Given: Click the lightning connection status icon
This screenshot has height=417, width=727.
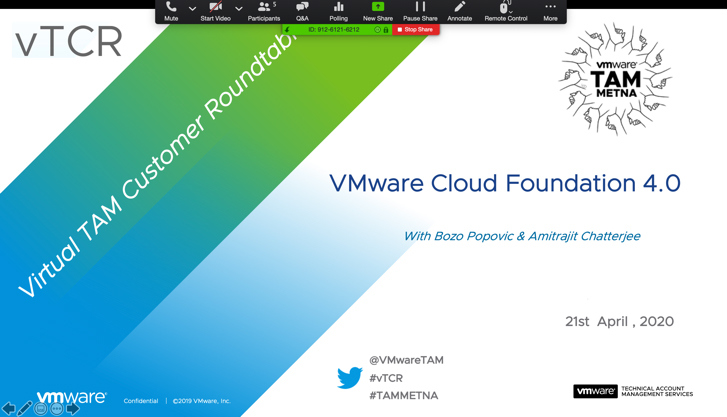Looking at the screenshot, I should point(287,30).
